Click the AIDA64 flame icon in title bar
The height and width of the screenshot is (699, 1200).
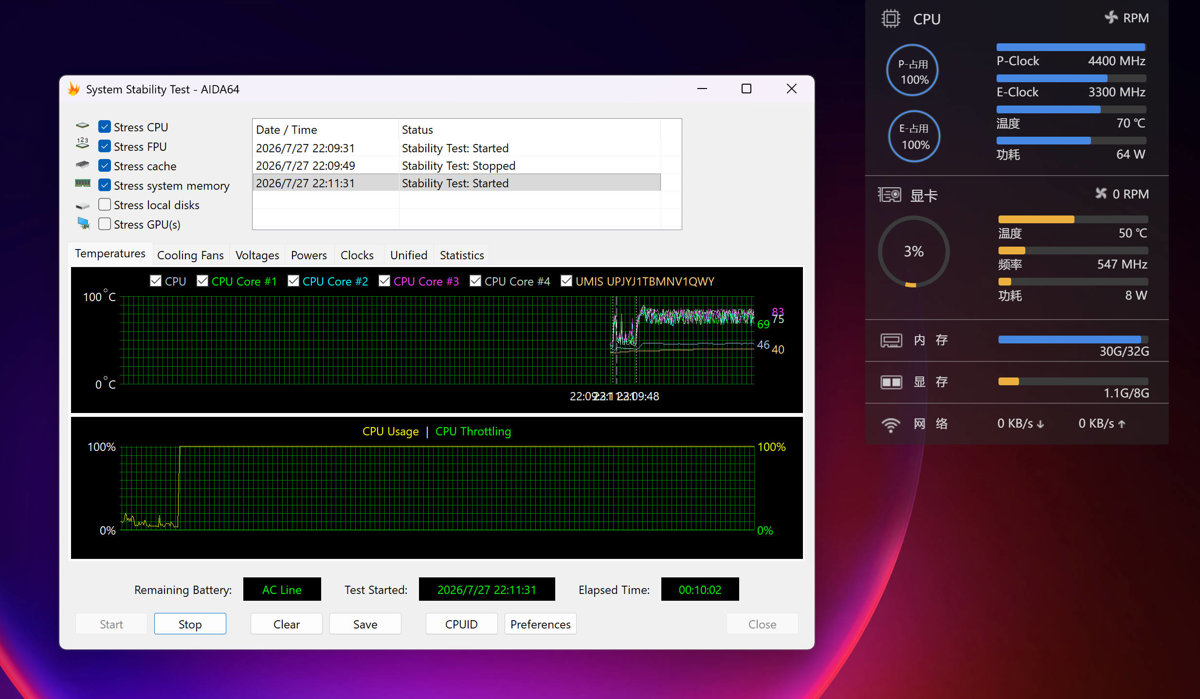73,89
